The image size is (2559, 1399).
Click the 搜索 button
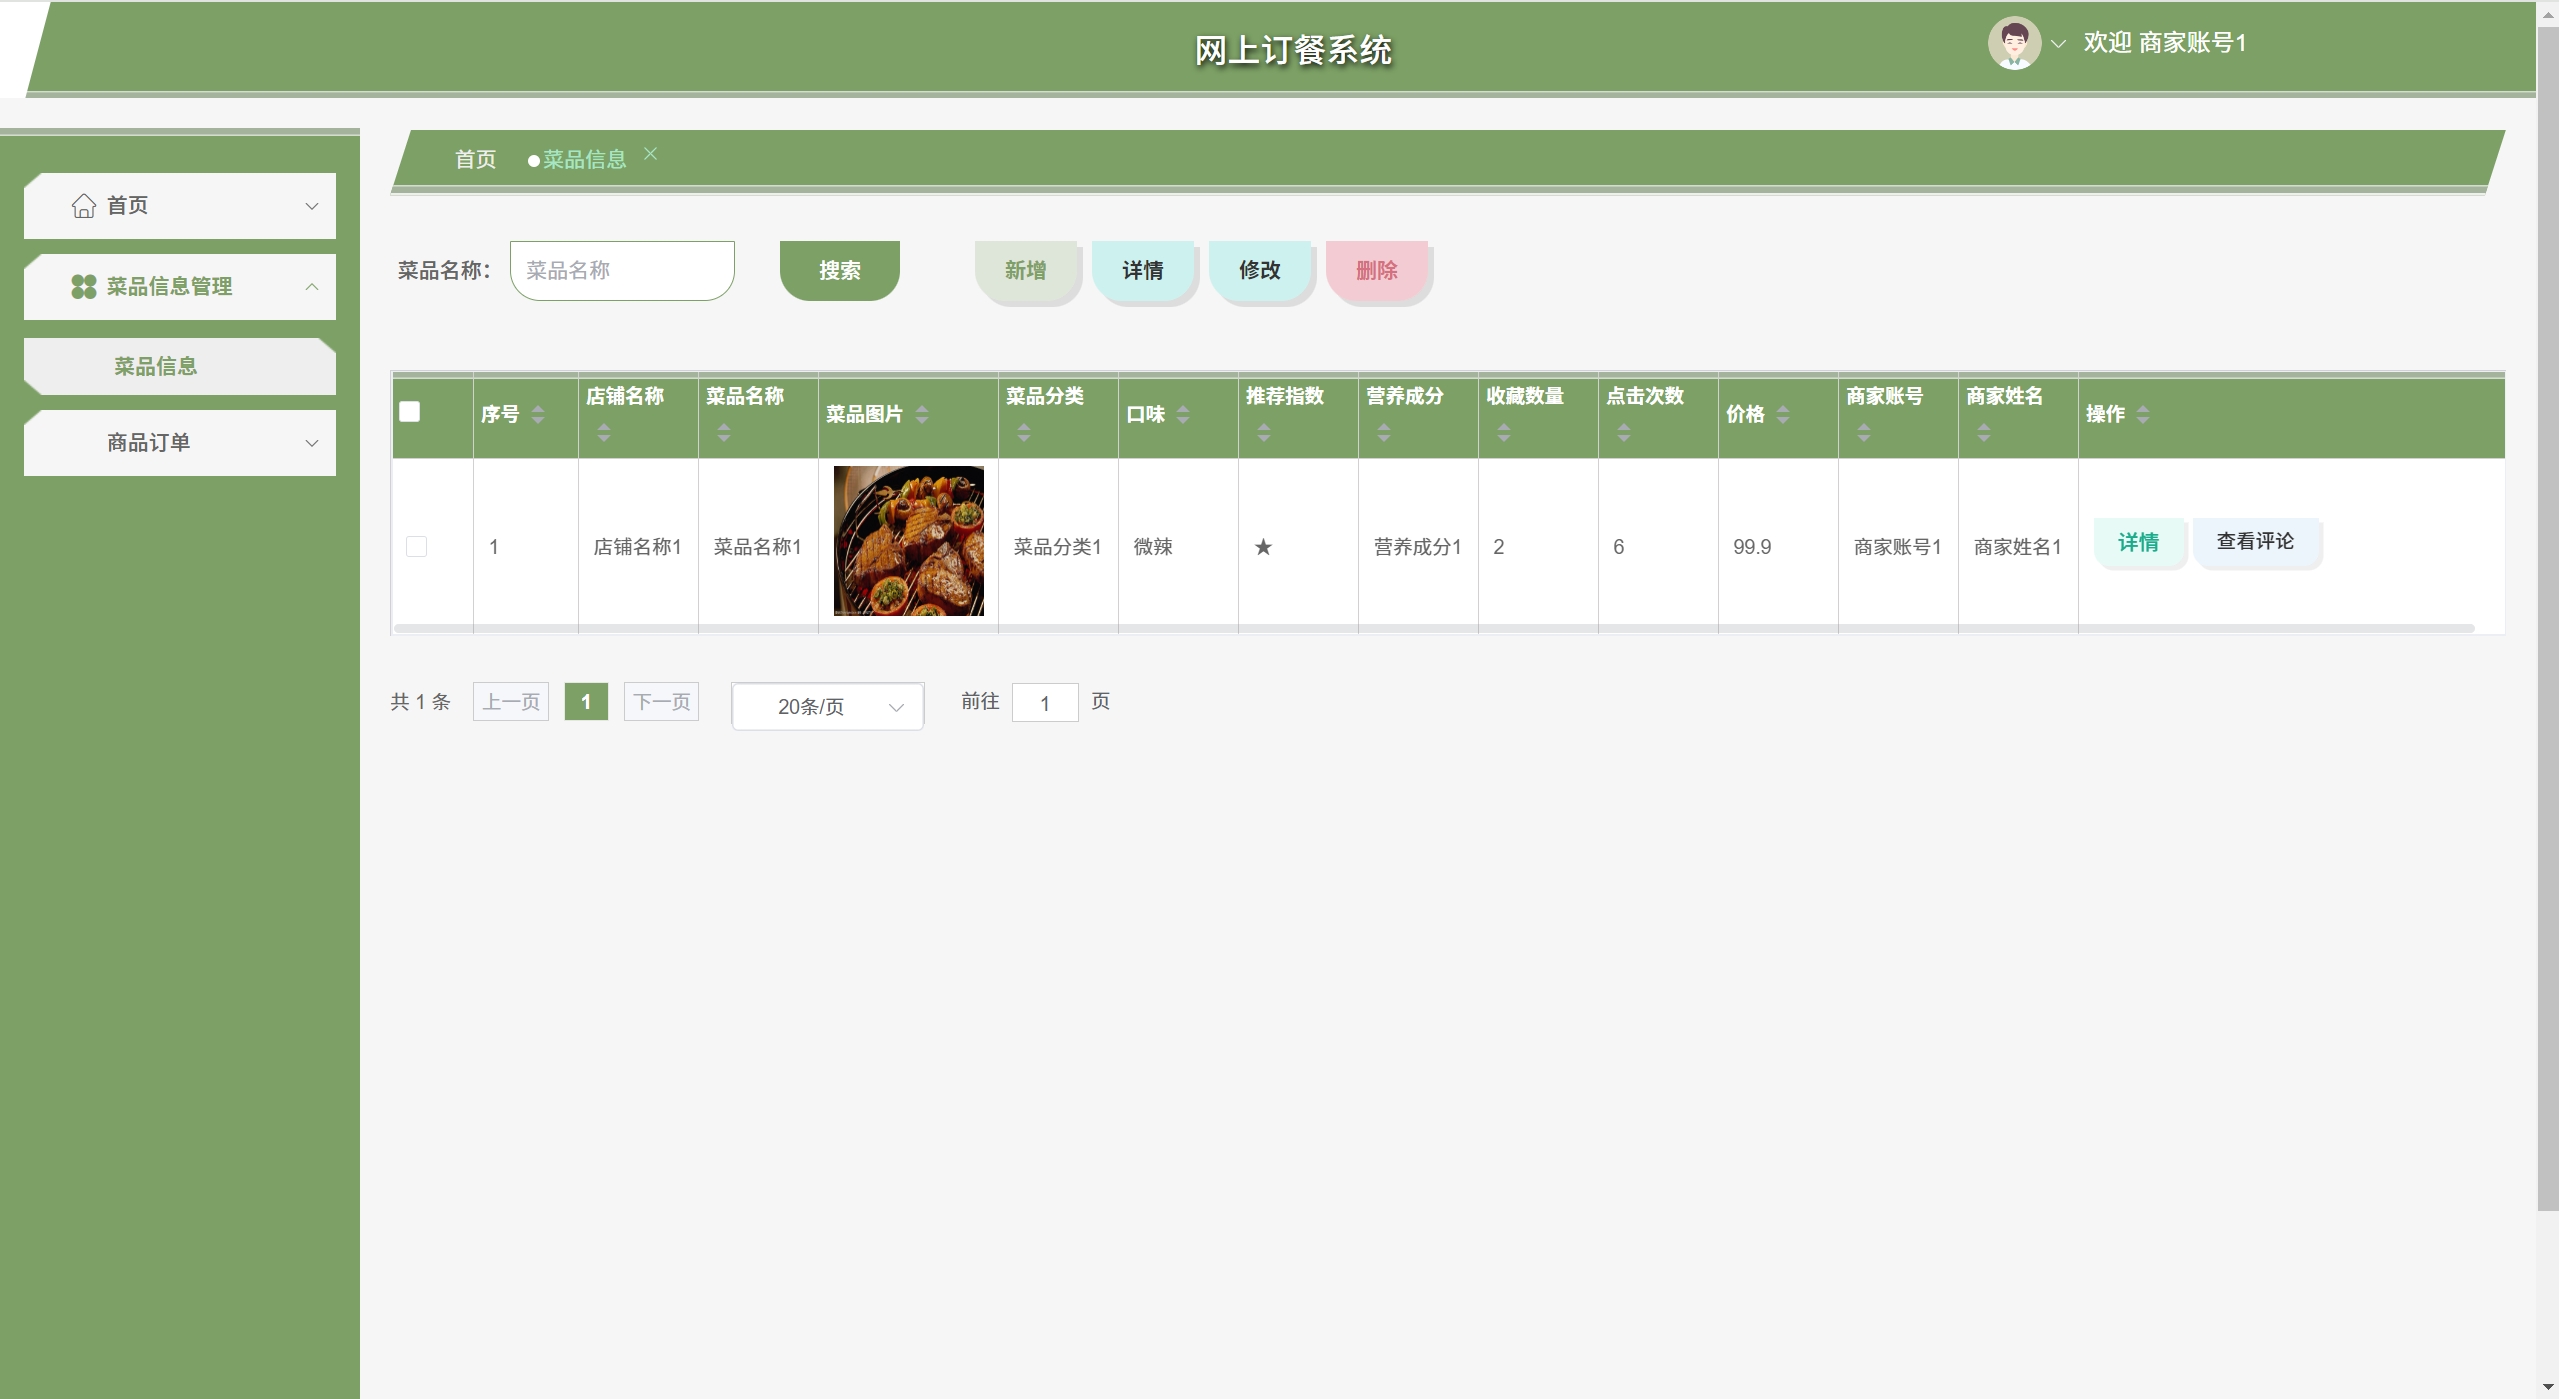pos(839,271)
